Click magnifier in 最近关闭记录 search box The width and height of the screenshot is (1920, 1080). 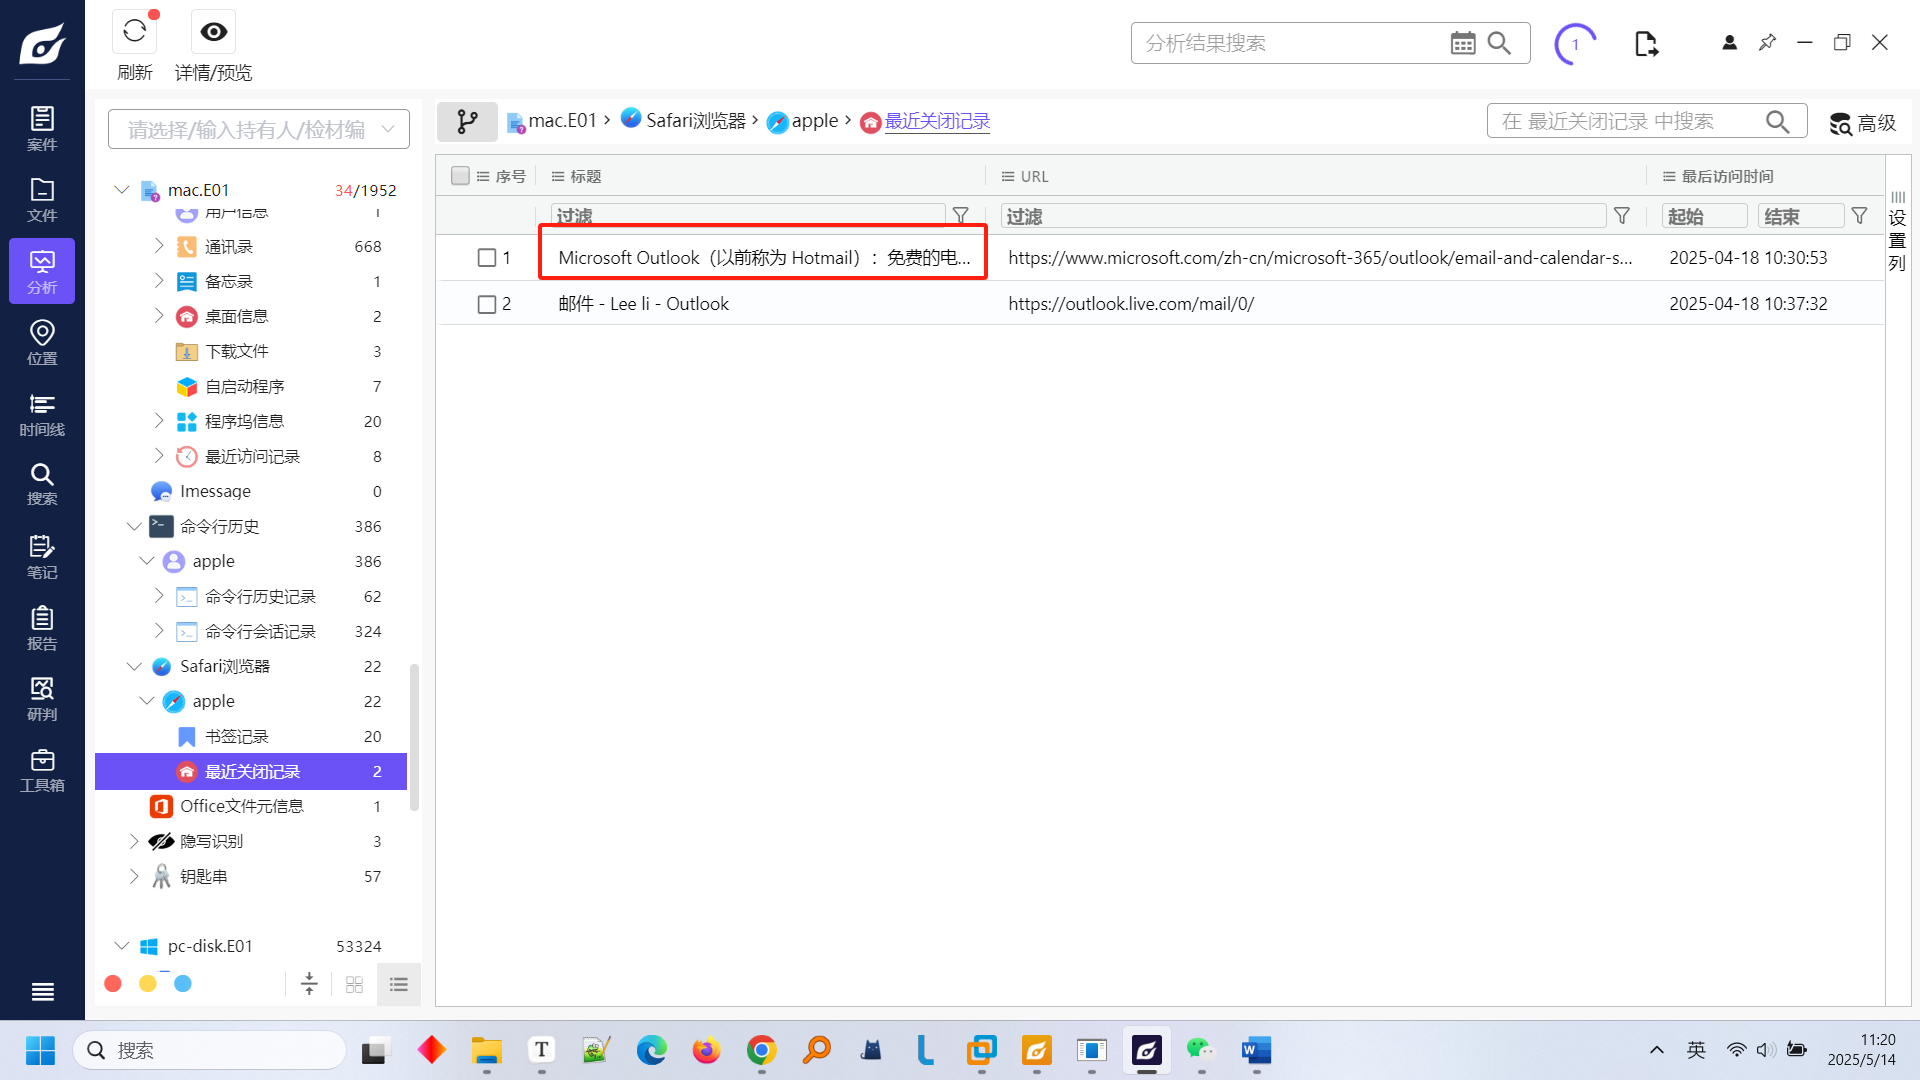[x=1777, y=121]
